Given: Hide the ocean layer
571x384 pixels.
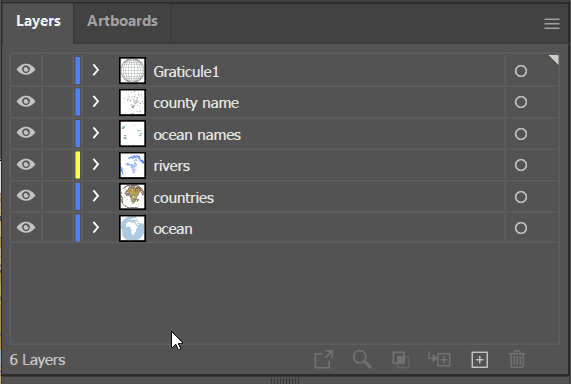Looking at the screenshot, I should coord(26,227).
